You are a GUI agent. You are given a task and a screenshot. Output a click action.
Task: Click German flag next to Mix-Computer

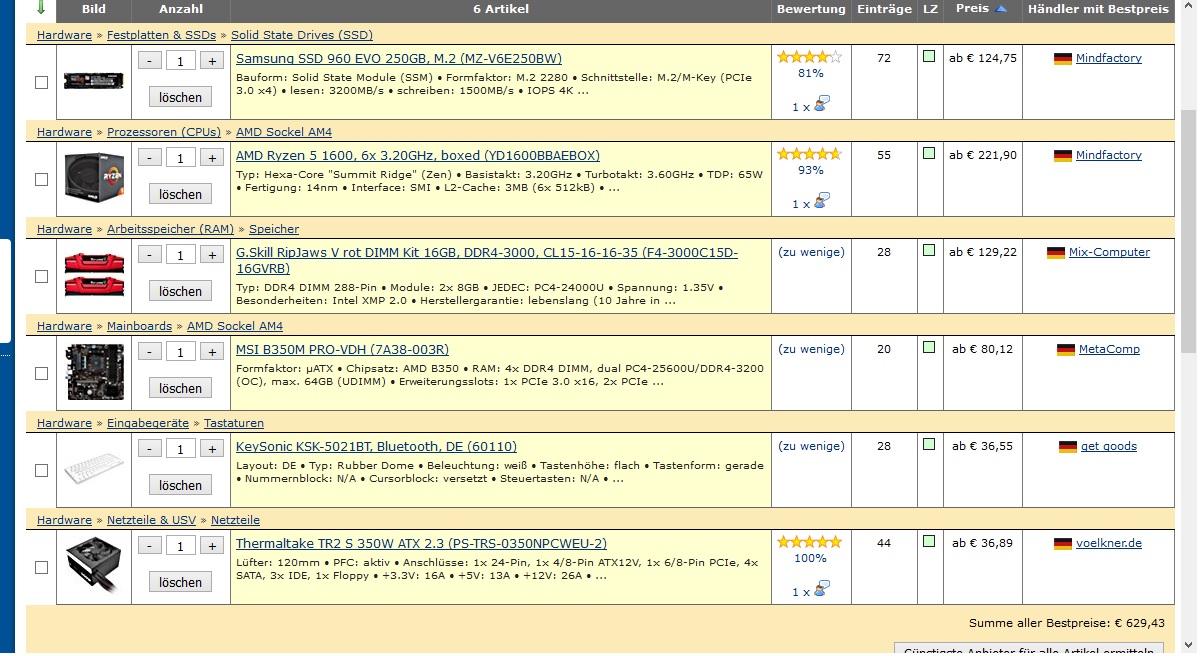click(1056, 253)
